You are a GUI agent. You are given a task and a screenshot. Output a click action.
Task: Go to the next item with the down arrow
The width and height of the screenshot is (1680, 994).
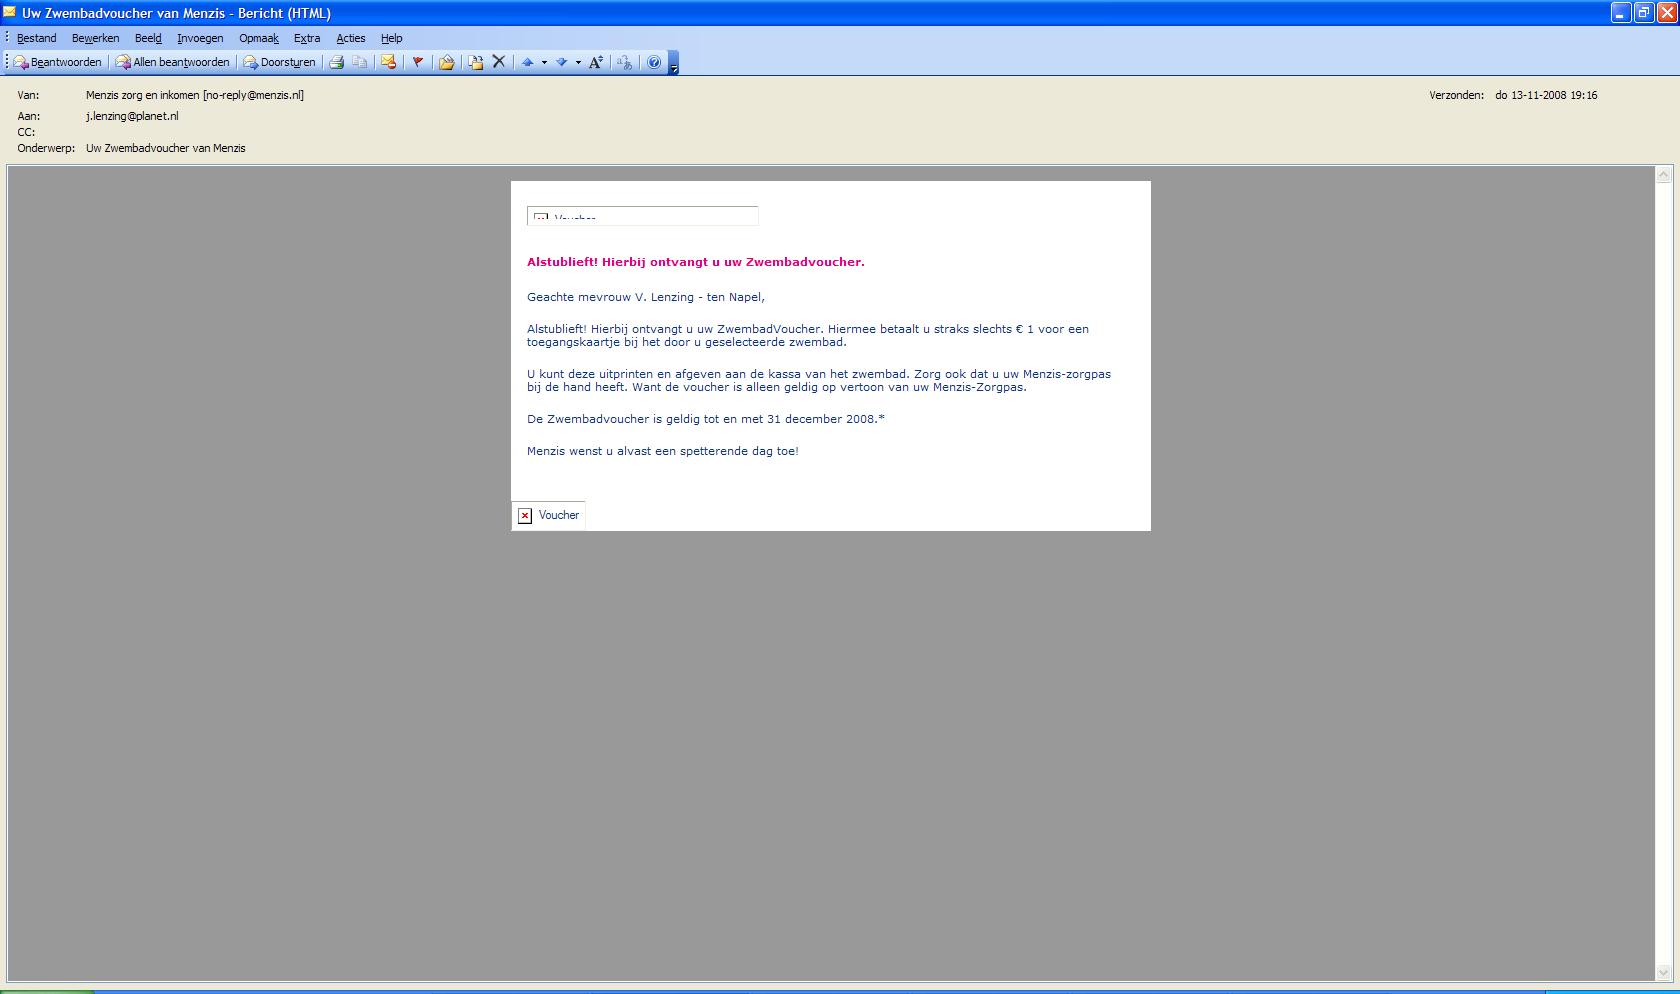[x=562, y=62]
